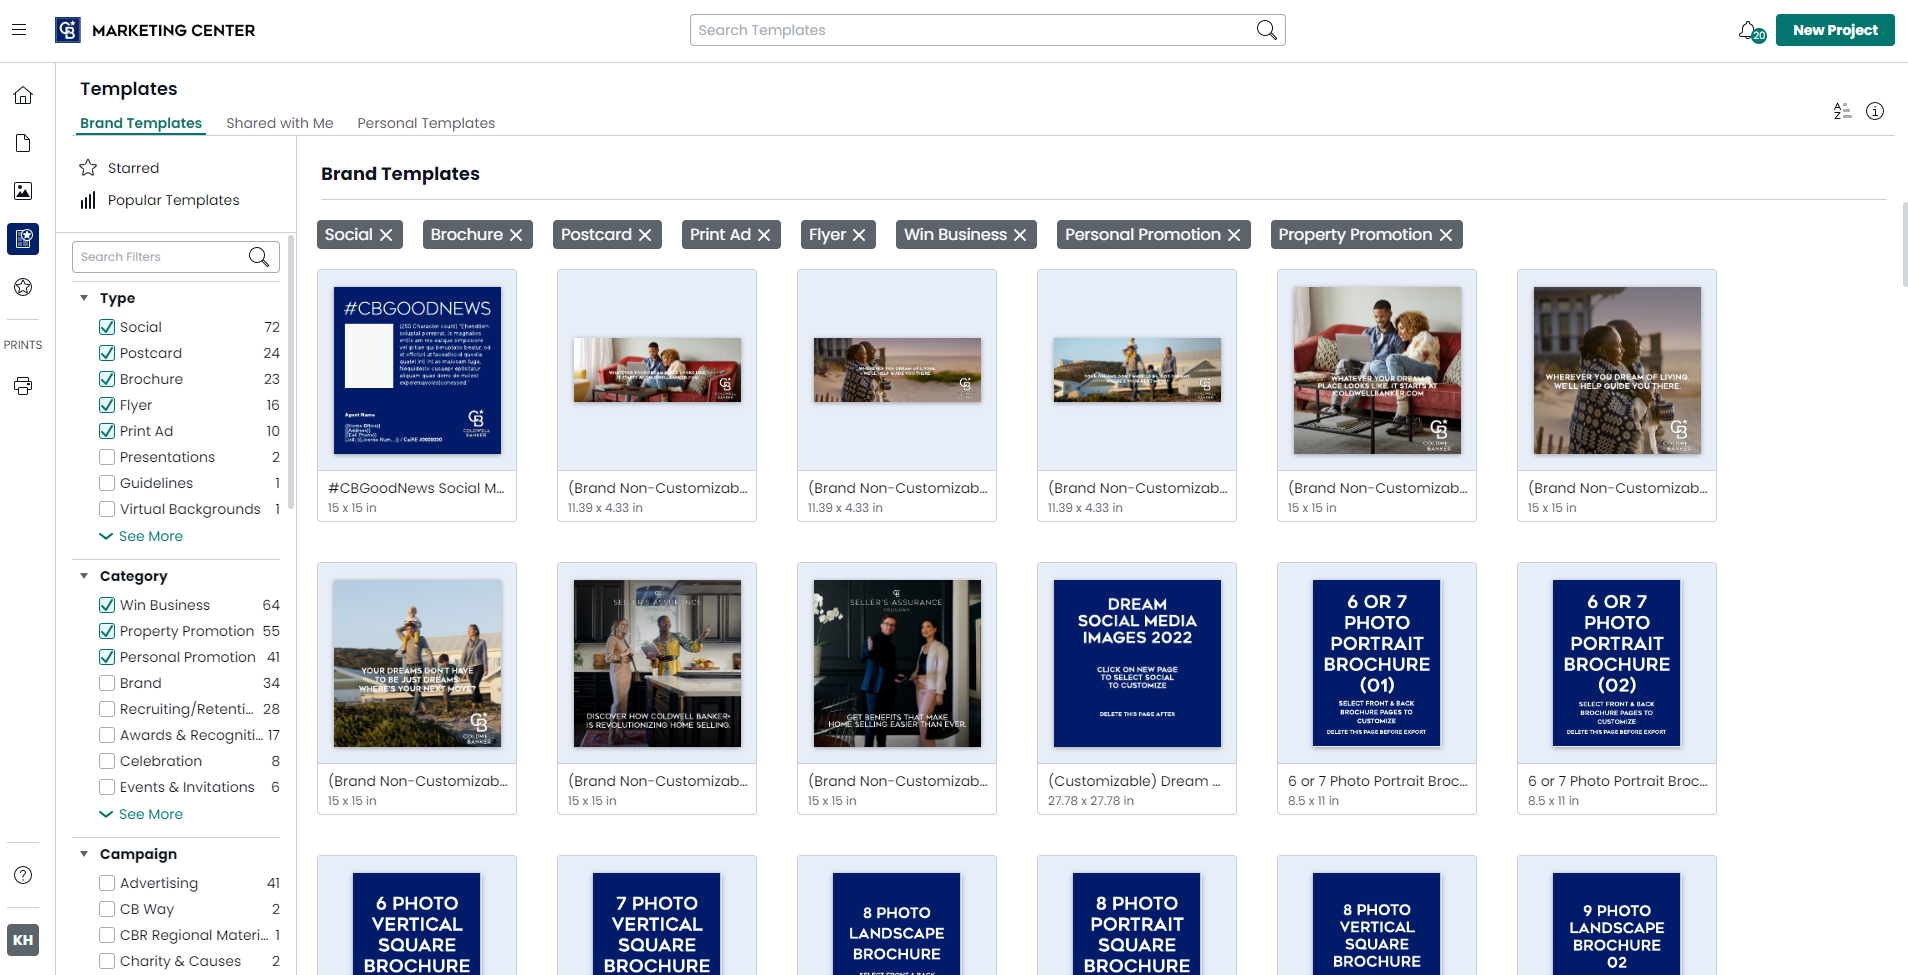Click the Popular Templates bar chart icon
Image resolution: width=1908 pixels, height=975 pixels.
click(88, 200)
